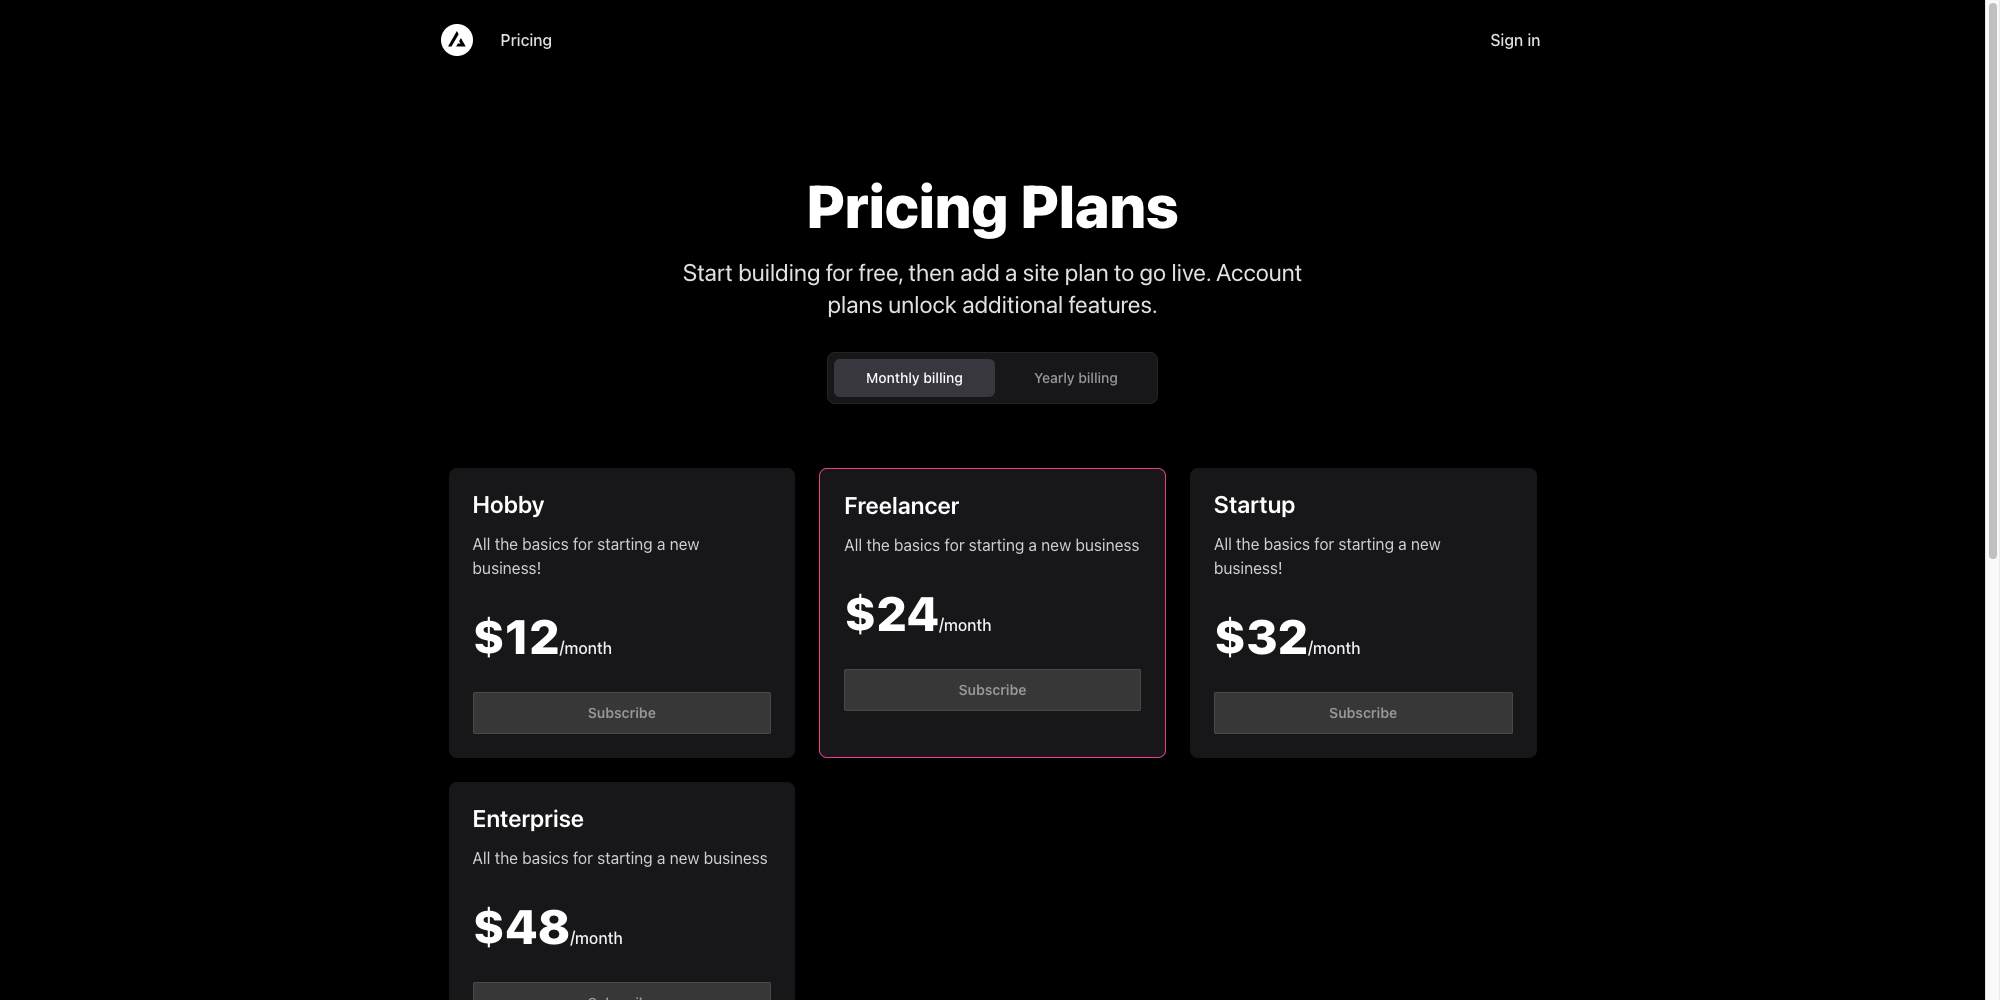Subscribe to the Startup plan
Image resolution: width=2000 pixels, height=1000 pixels.
(1363, 713)
